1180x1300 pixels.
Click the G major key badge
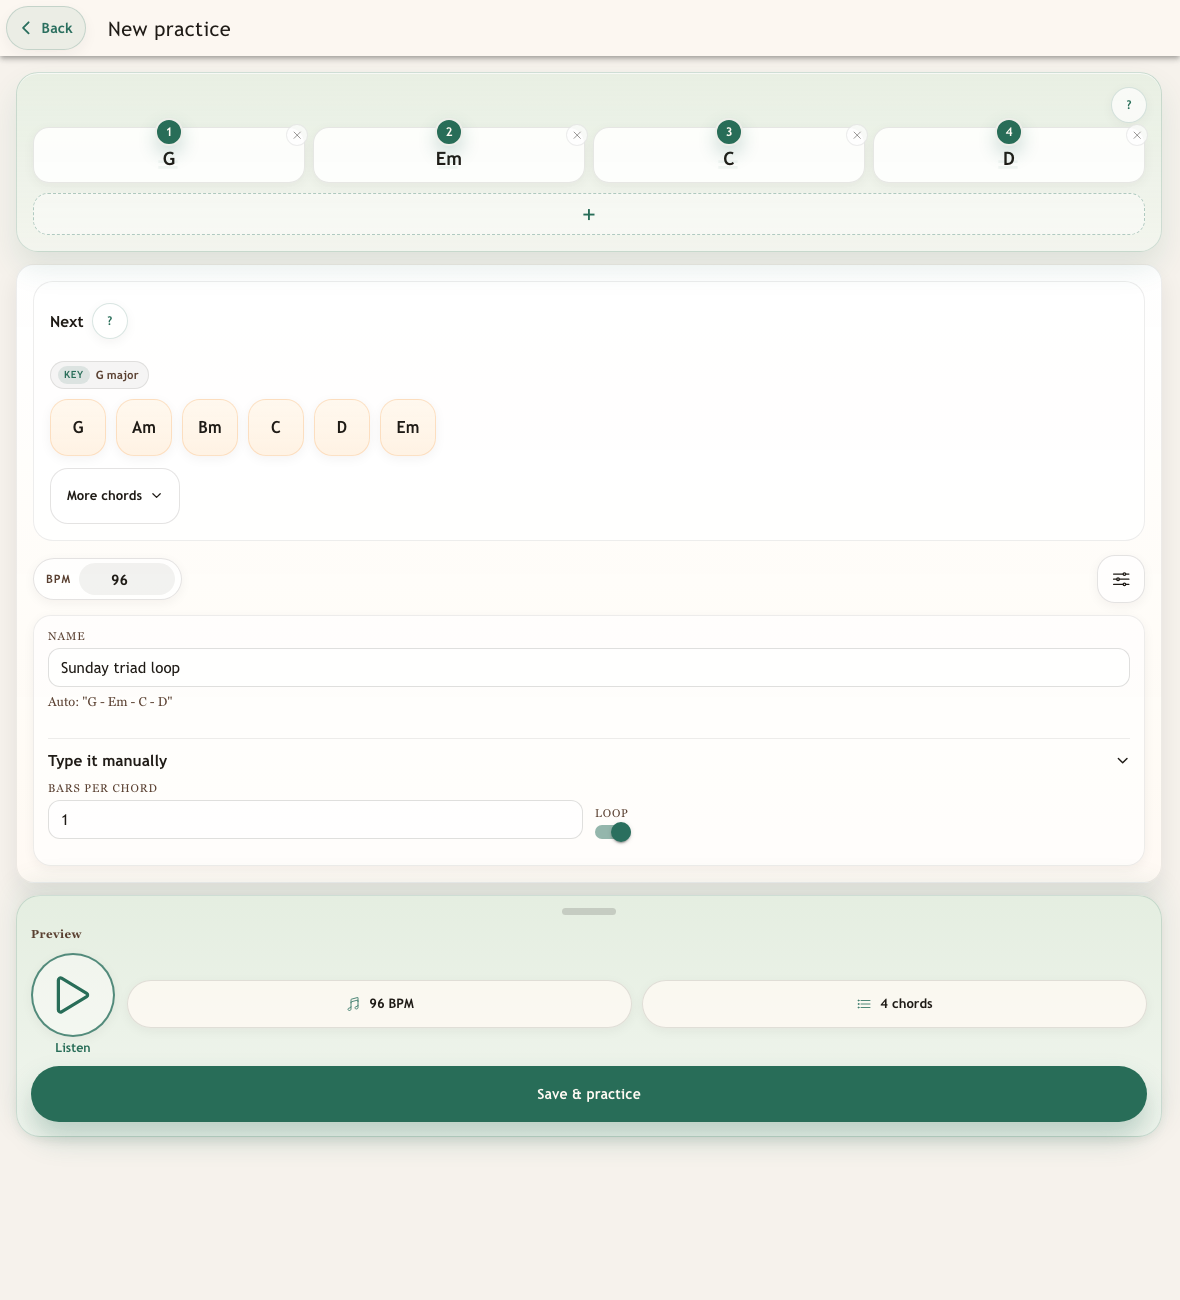99,375
